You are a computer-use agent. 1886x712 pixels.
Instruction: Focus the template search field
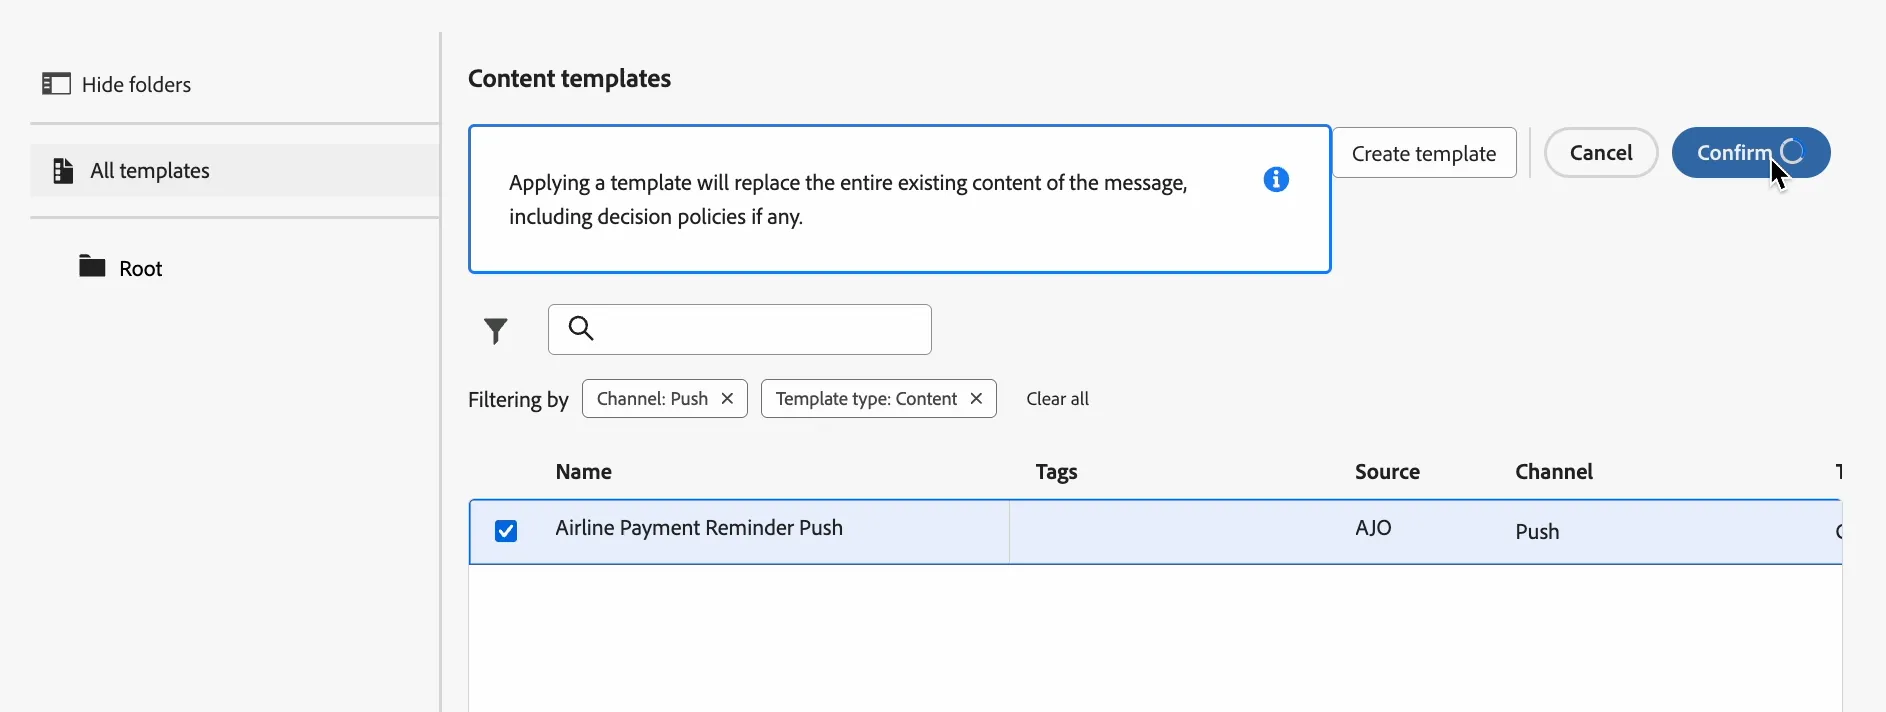click(x=740, y=329)
